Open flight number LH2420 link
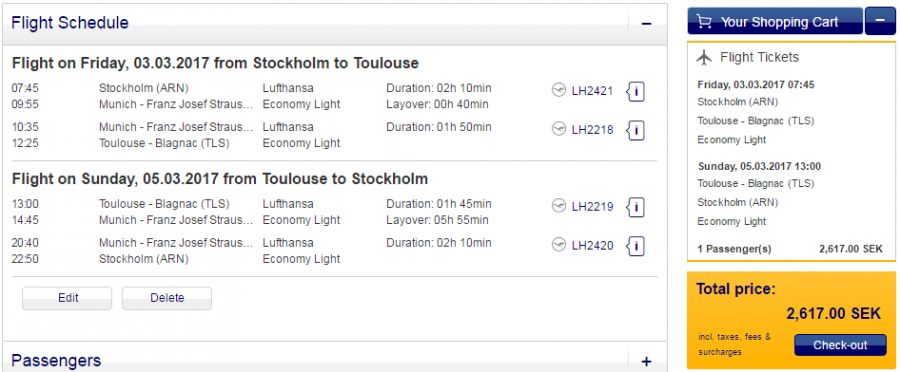 tap(592, 246)
